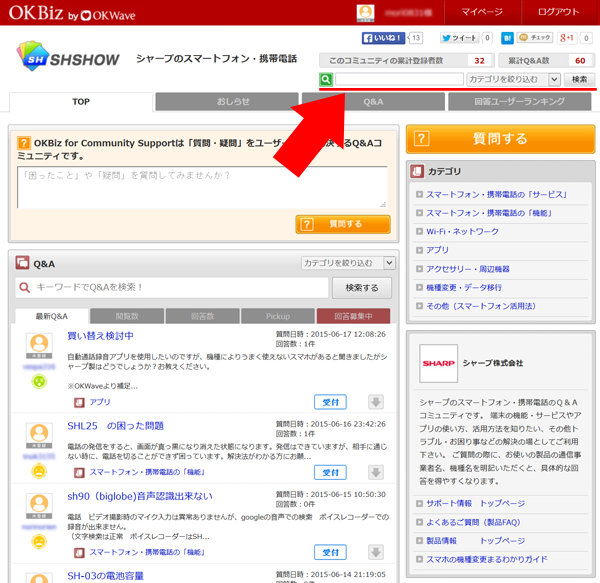Viewport: 600px width, 583px height.
Task: Expand the Q&A panel category filter dropdown
Action: click(349, 263)
